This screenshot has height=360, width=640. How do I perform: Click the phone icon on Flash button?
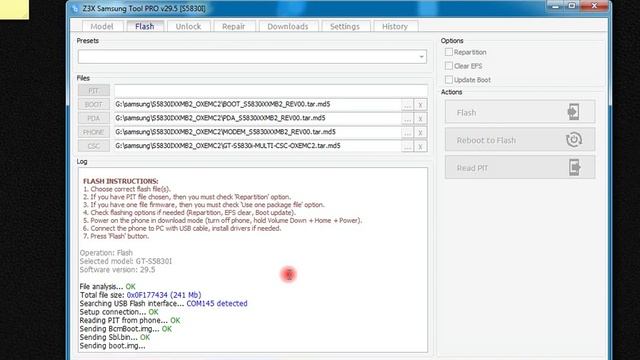pos(573,112)
